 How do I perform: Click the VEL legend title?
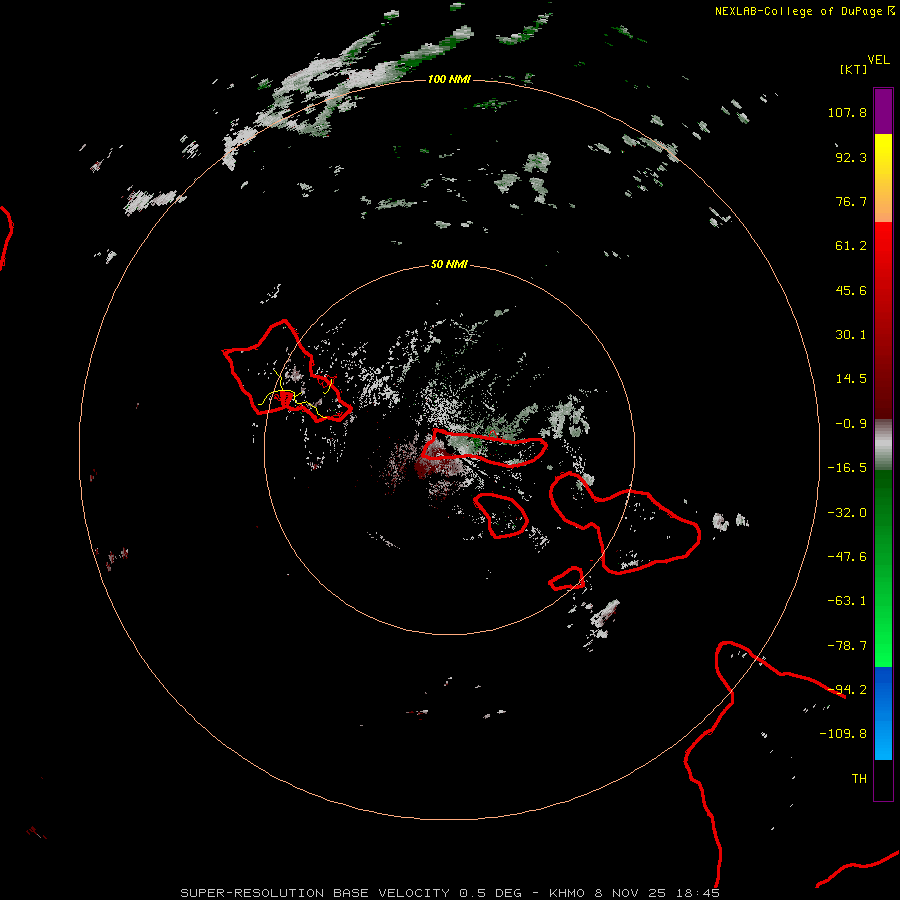[x=879, y=60]
